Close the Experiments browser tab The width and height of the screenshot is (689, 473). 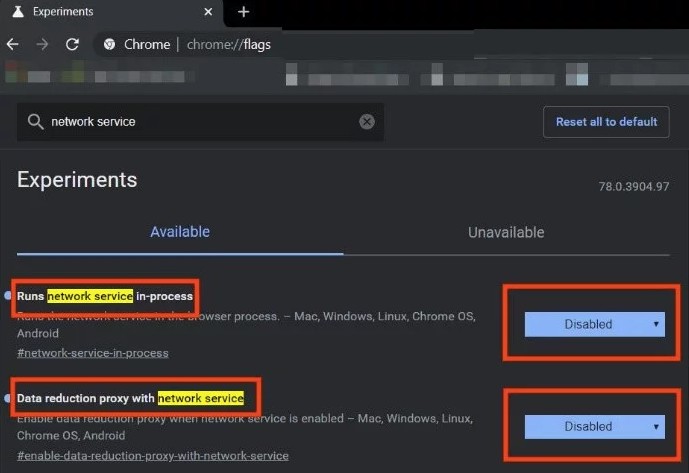pyautogui.click(x=207, y=12)
